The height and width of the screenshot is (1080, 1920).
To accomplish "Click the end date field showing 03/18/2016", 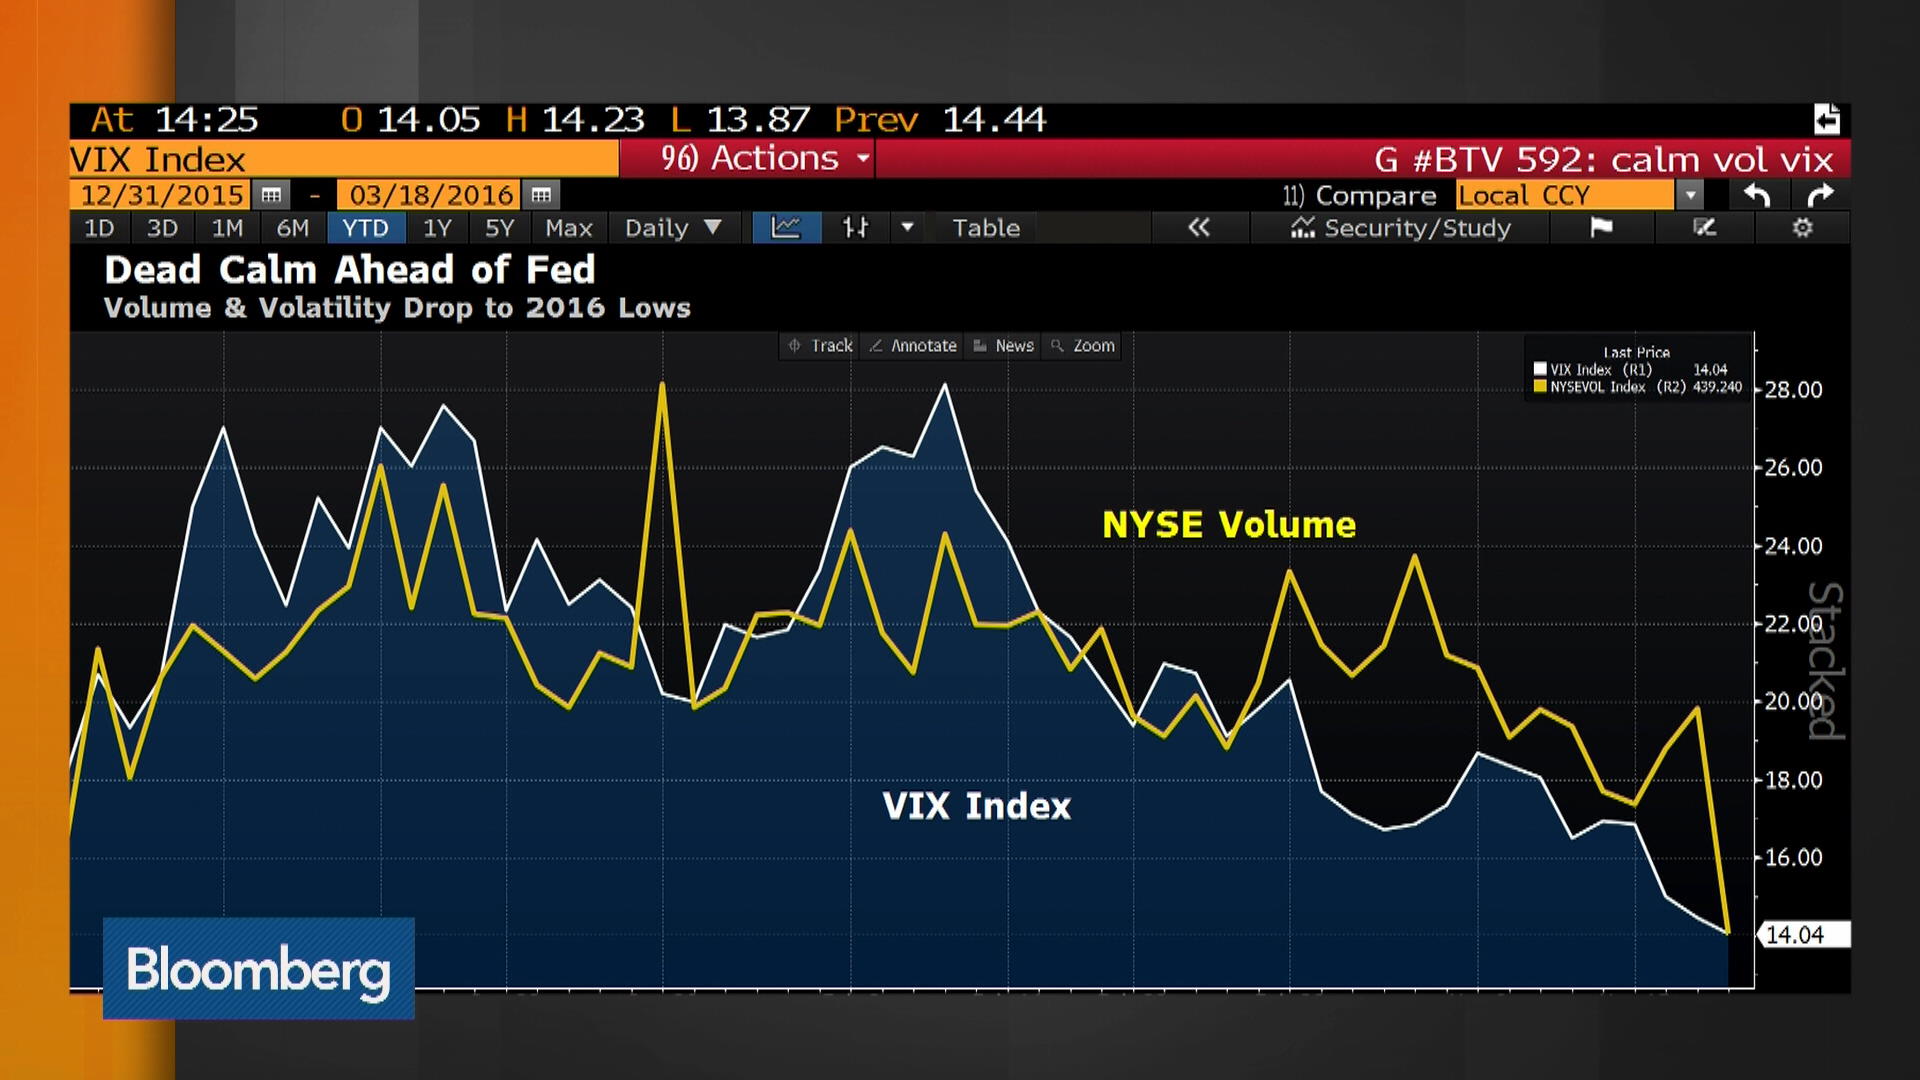I will point(430,195).
